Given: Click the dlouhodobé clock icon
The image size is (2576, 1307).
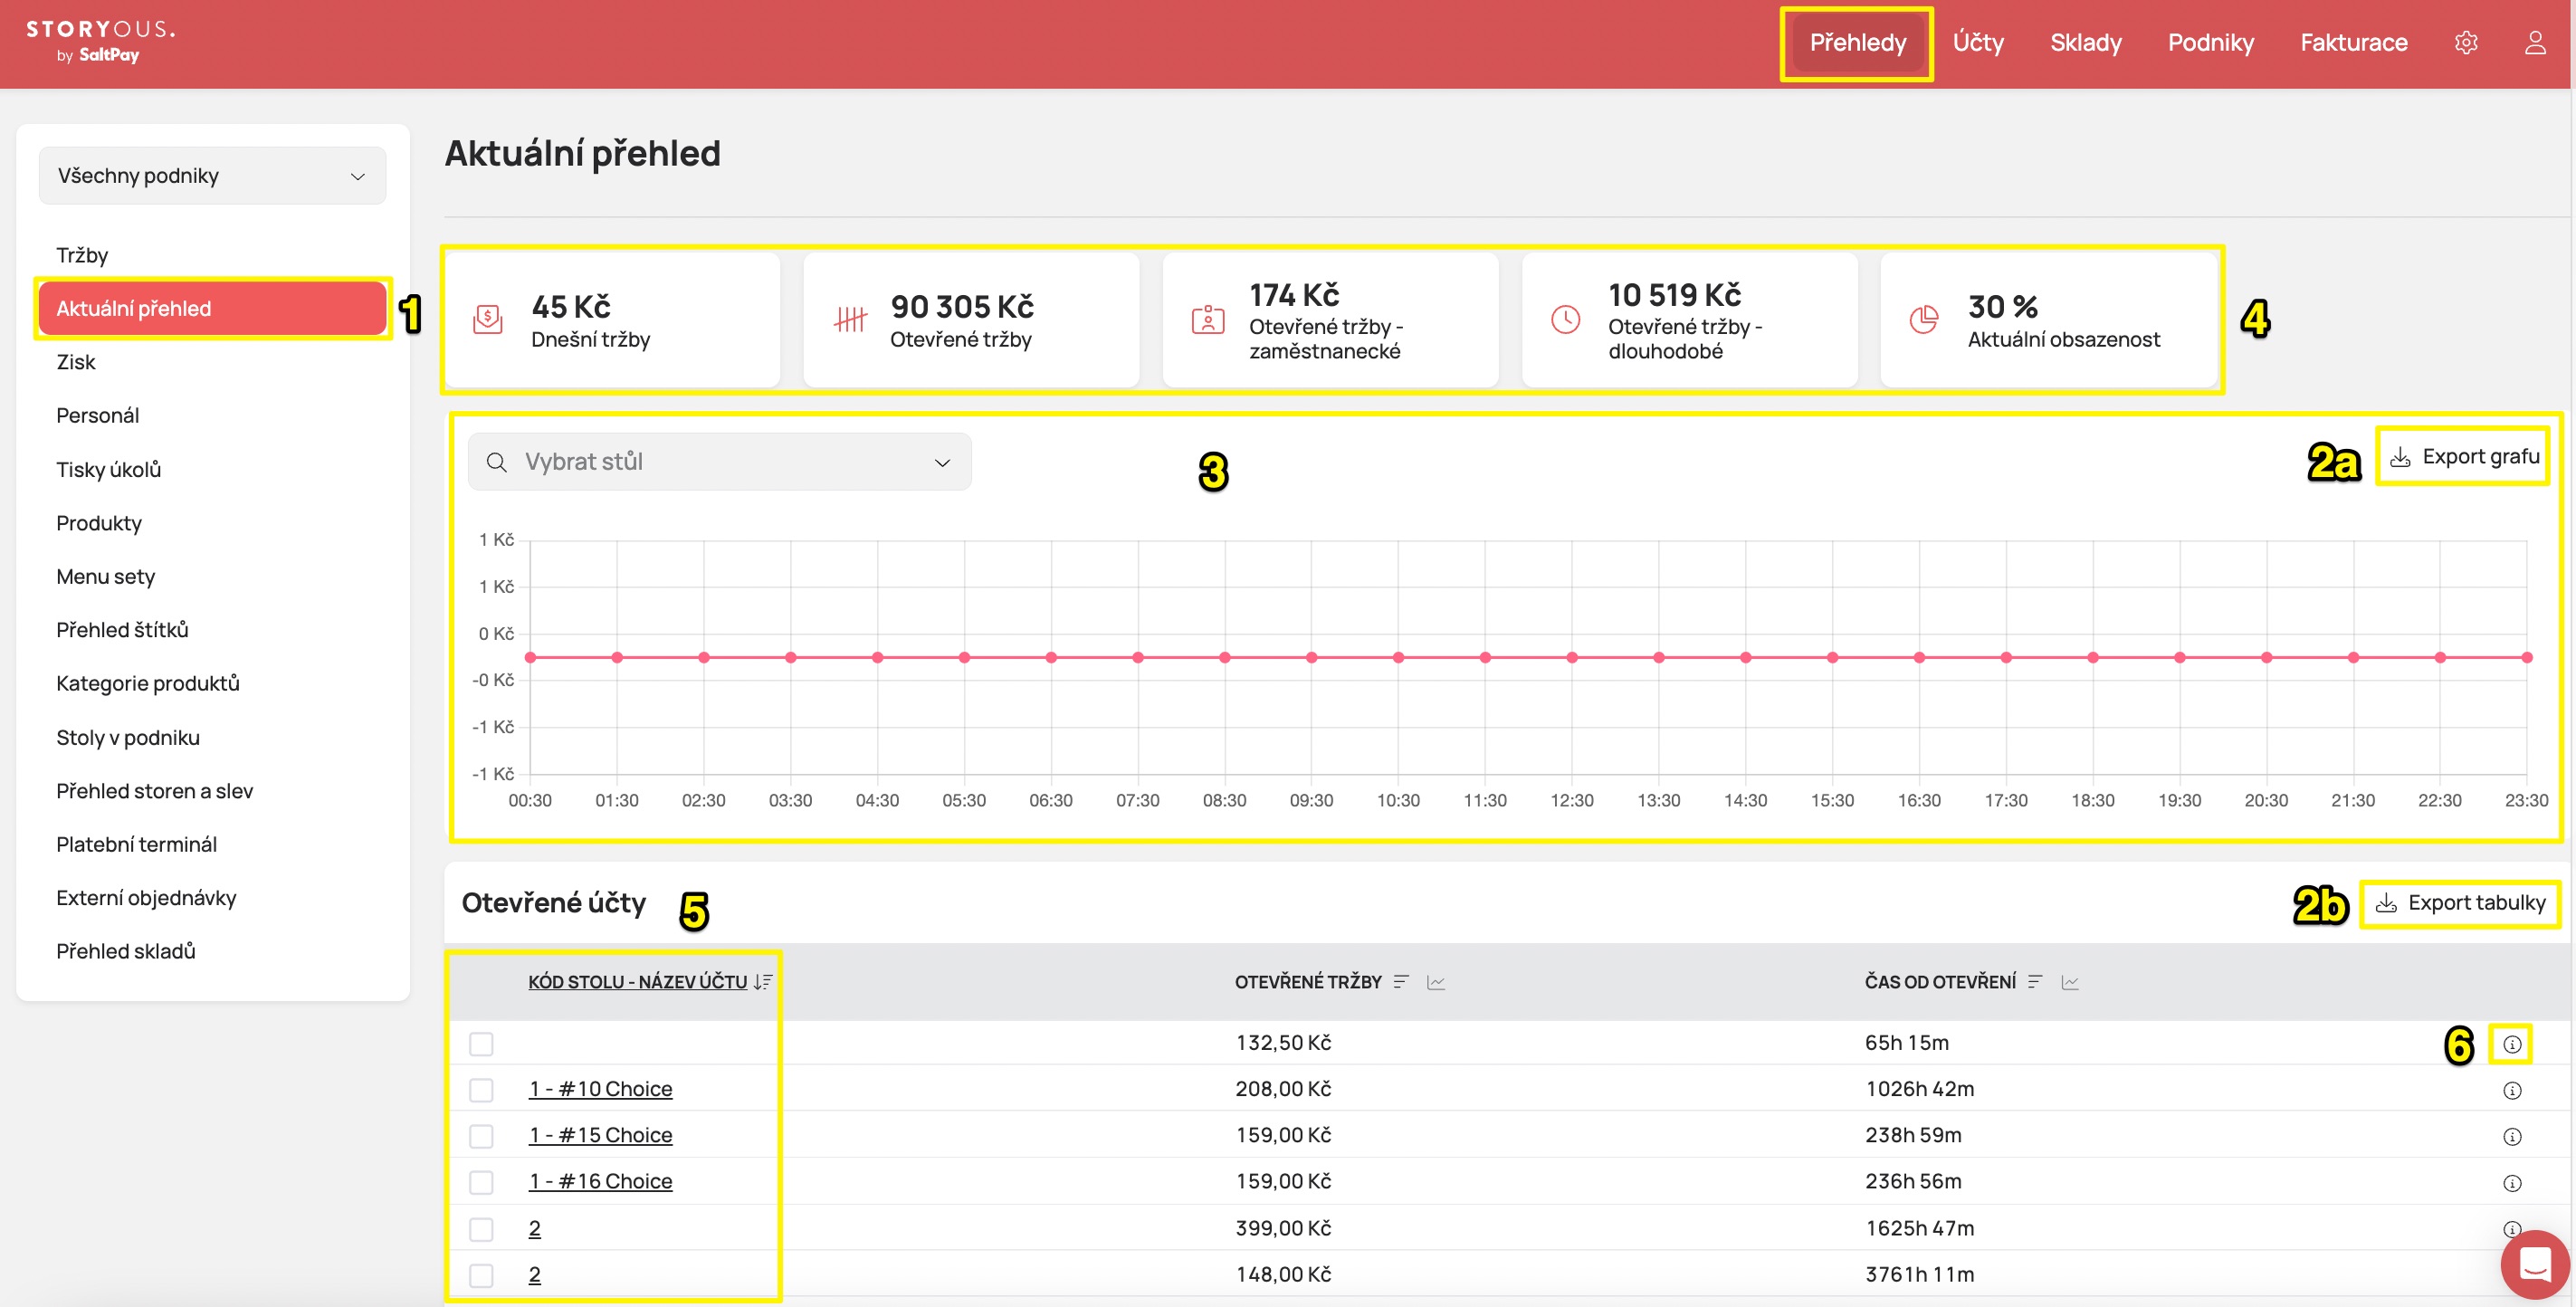Looking at the screenshot, I should (1566, 320).
